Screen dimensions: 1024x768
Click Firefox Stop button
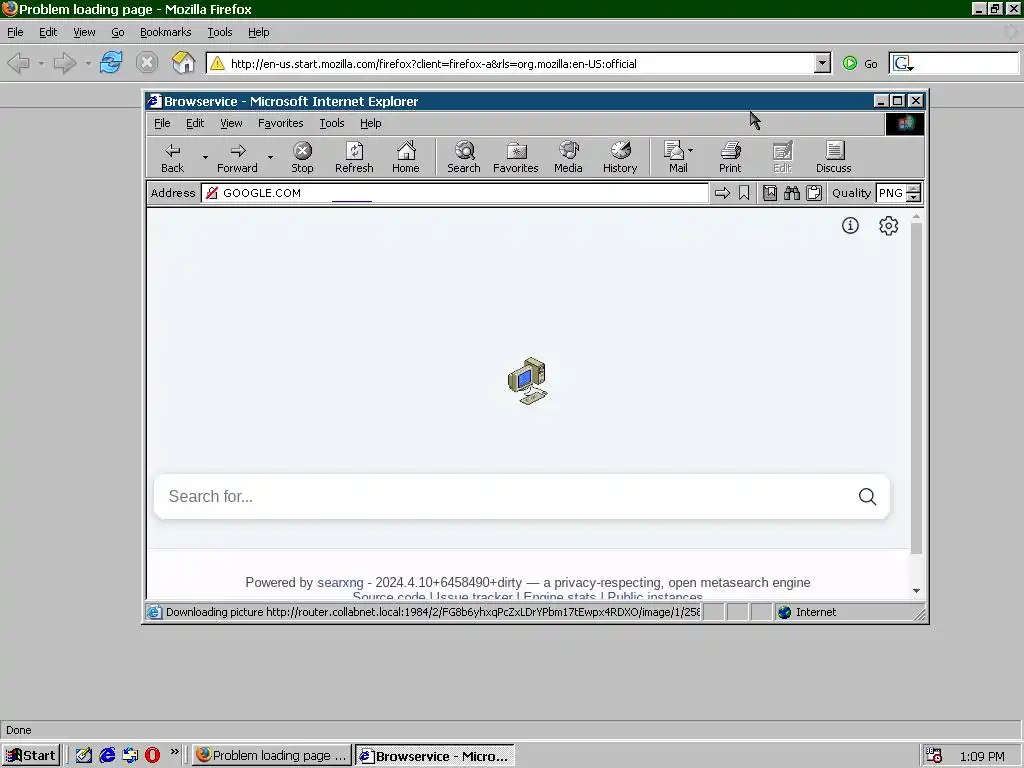[147, 63]
